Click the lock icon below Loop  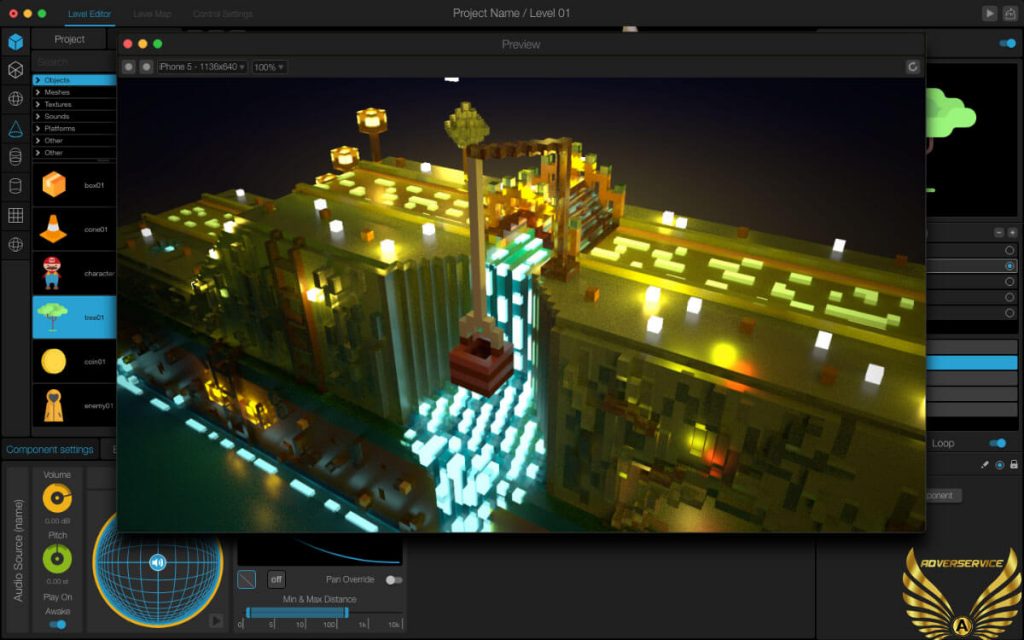click(1014, 464)
